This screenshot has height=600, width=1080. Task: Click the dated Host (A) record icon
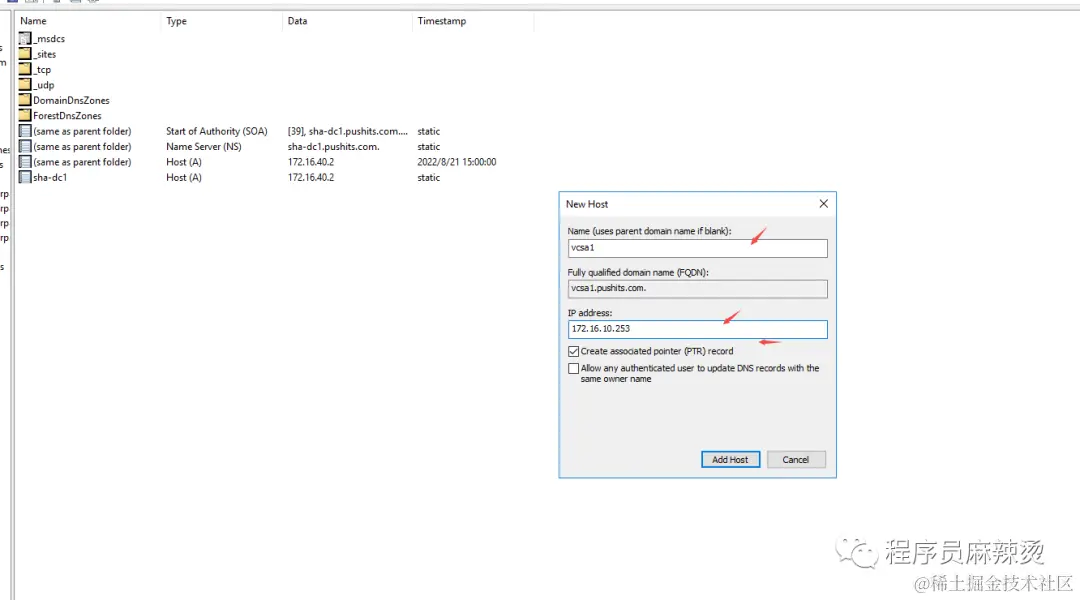tap(25, 162)
